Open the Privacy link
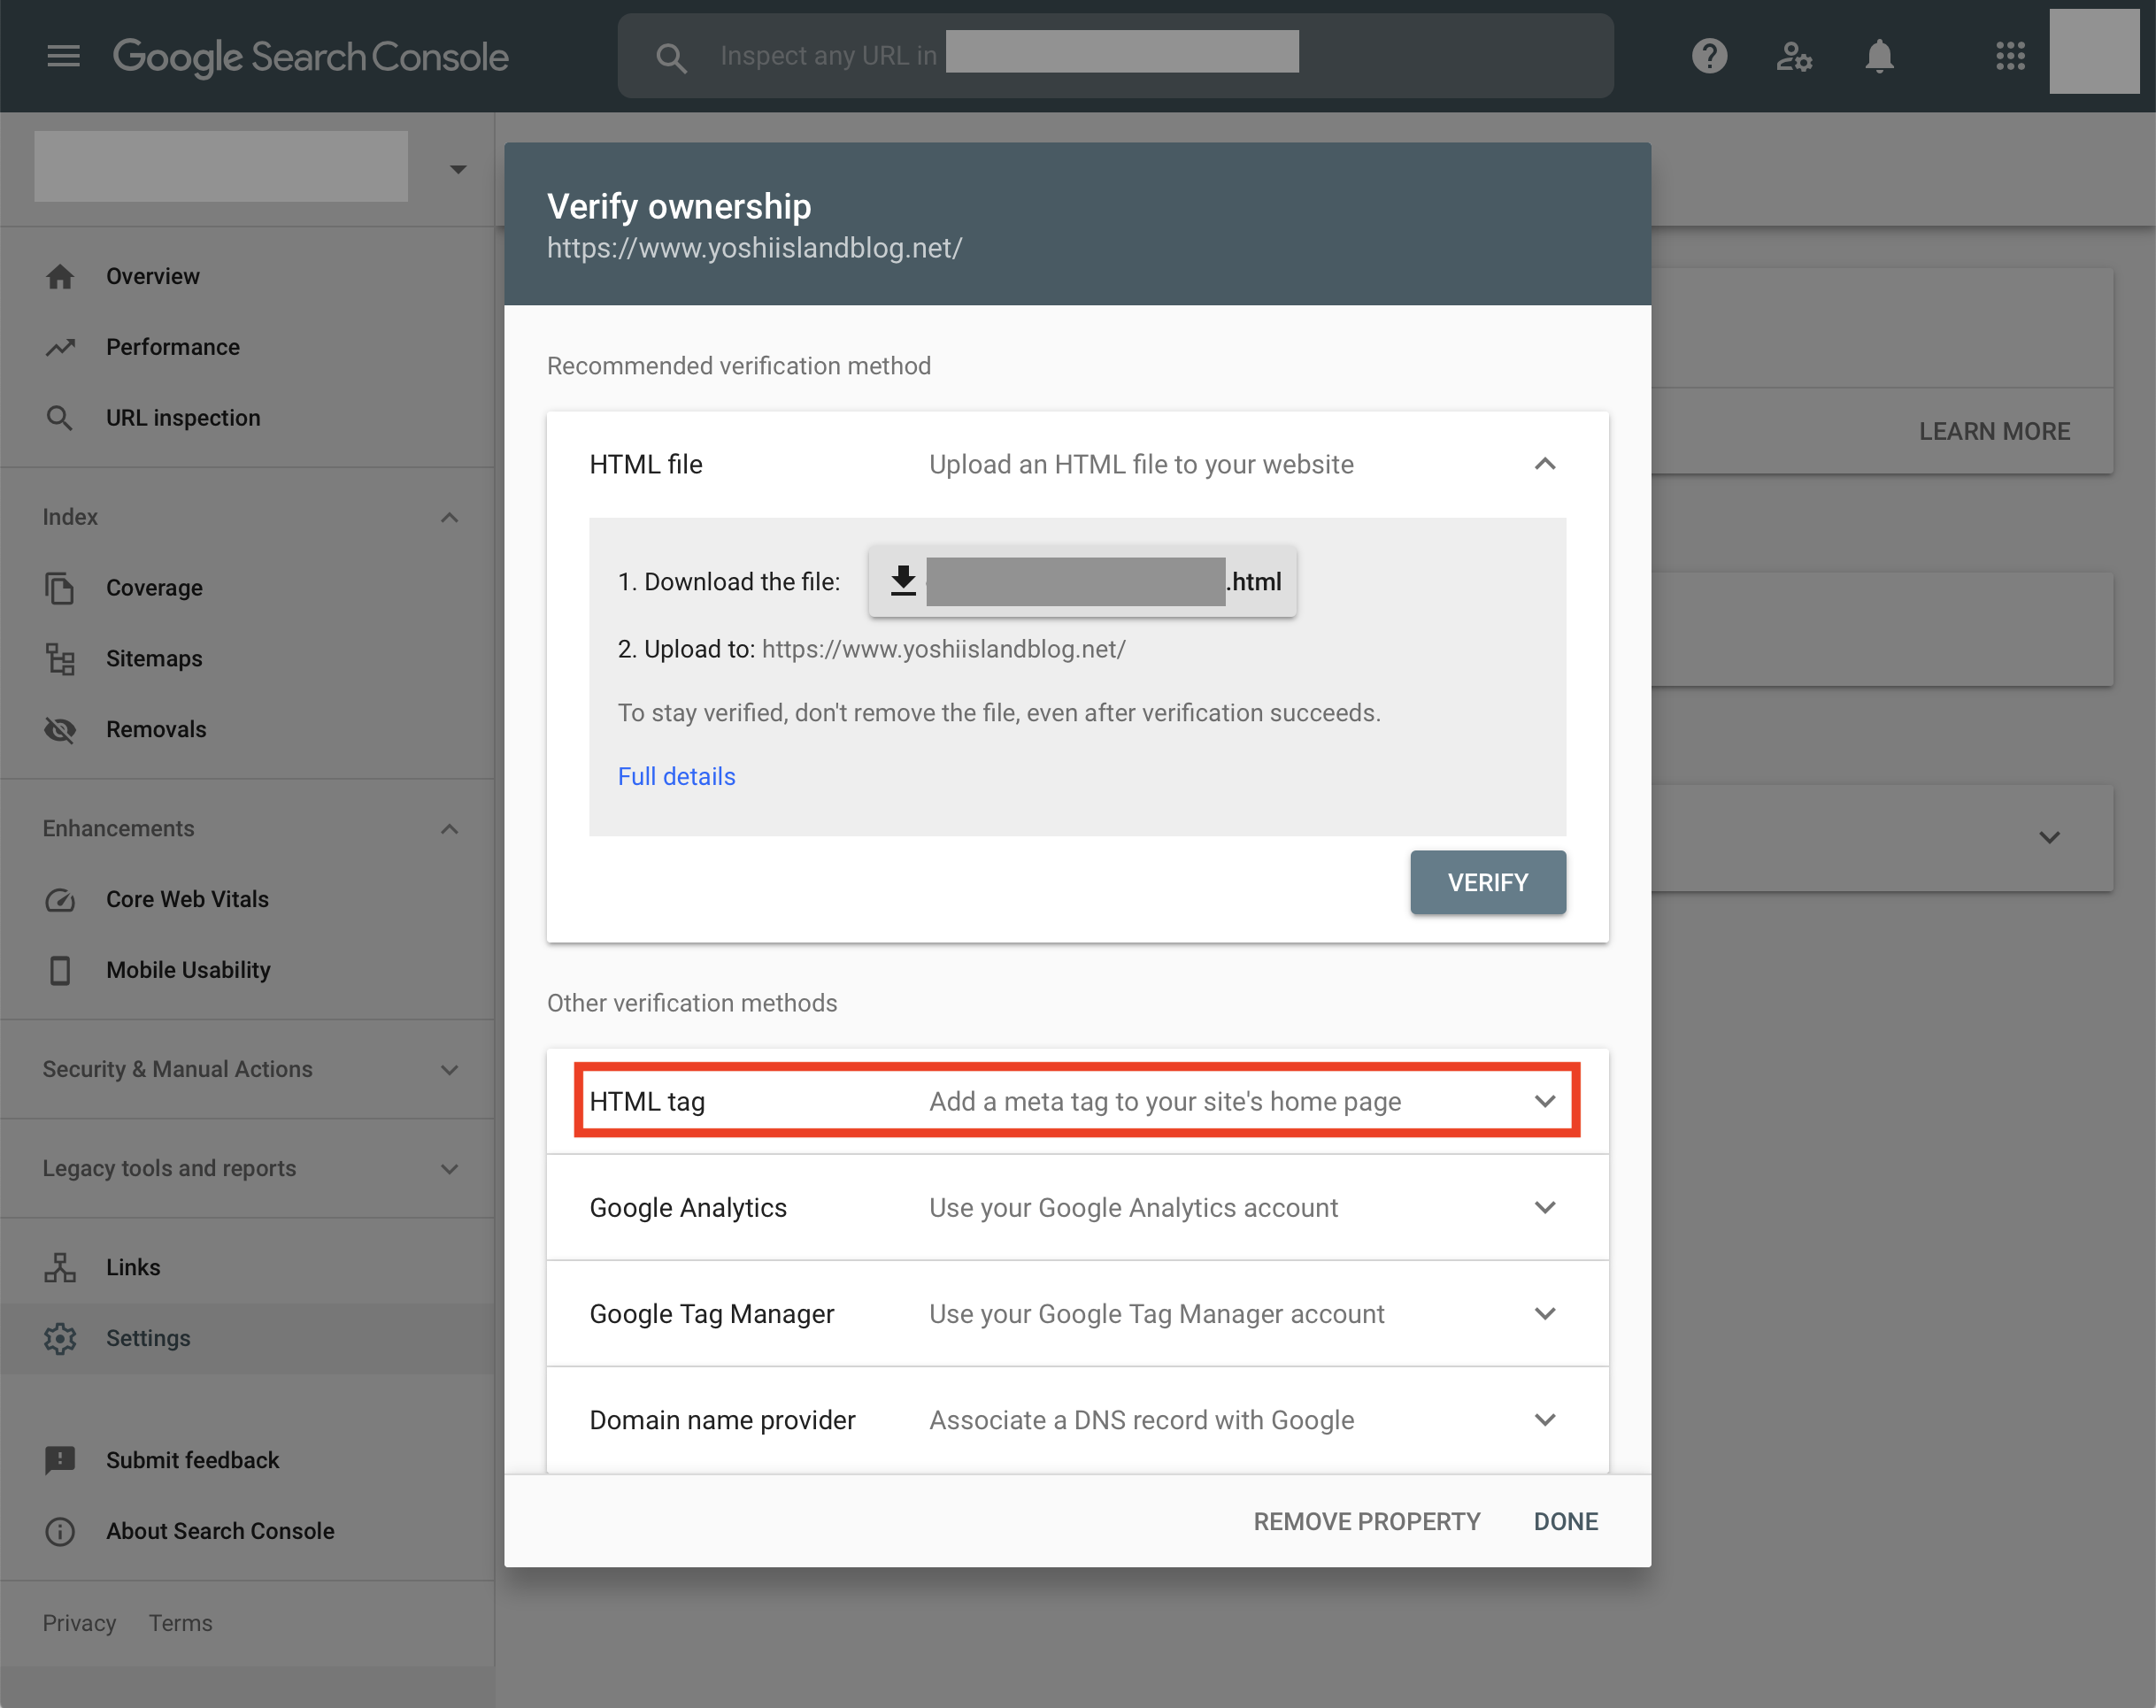Screen dimensions: 2156x1708 click(79, 1624)
